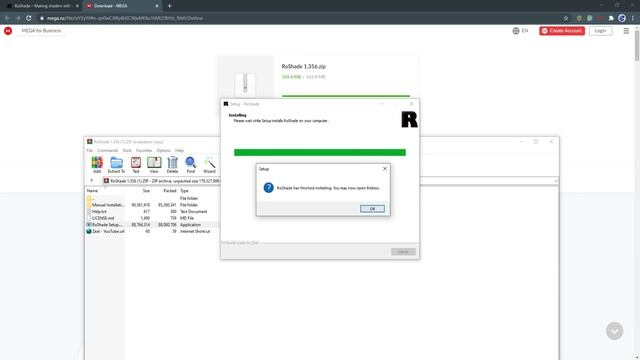Open the Chrome three-dot menu
Image resolution: width=640 pixels, height=360 pixels.
[633, 18]
